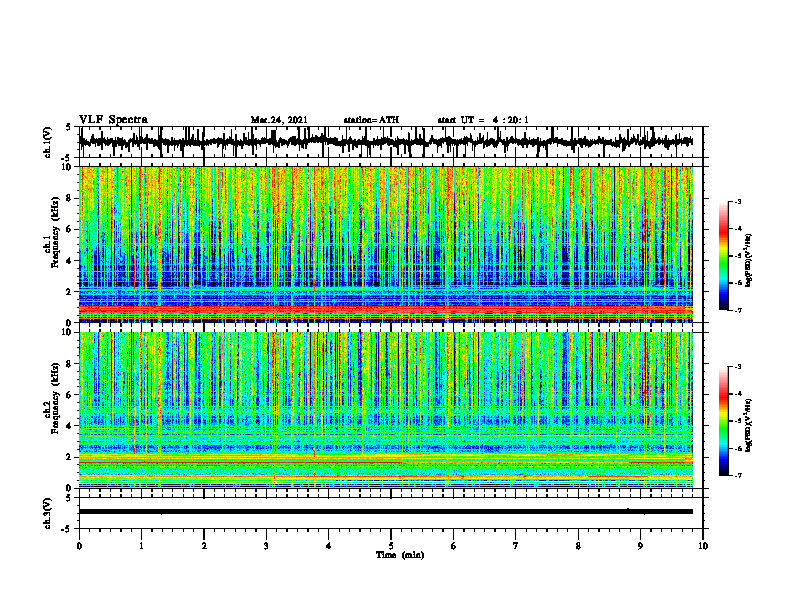The width and height of the screenshot is (792, 612).
Task: Click the 'start UT = 4:20:1' label
Action: (483, 120)
